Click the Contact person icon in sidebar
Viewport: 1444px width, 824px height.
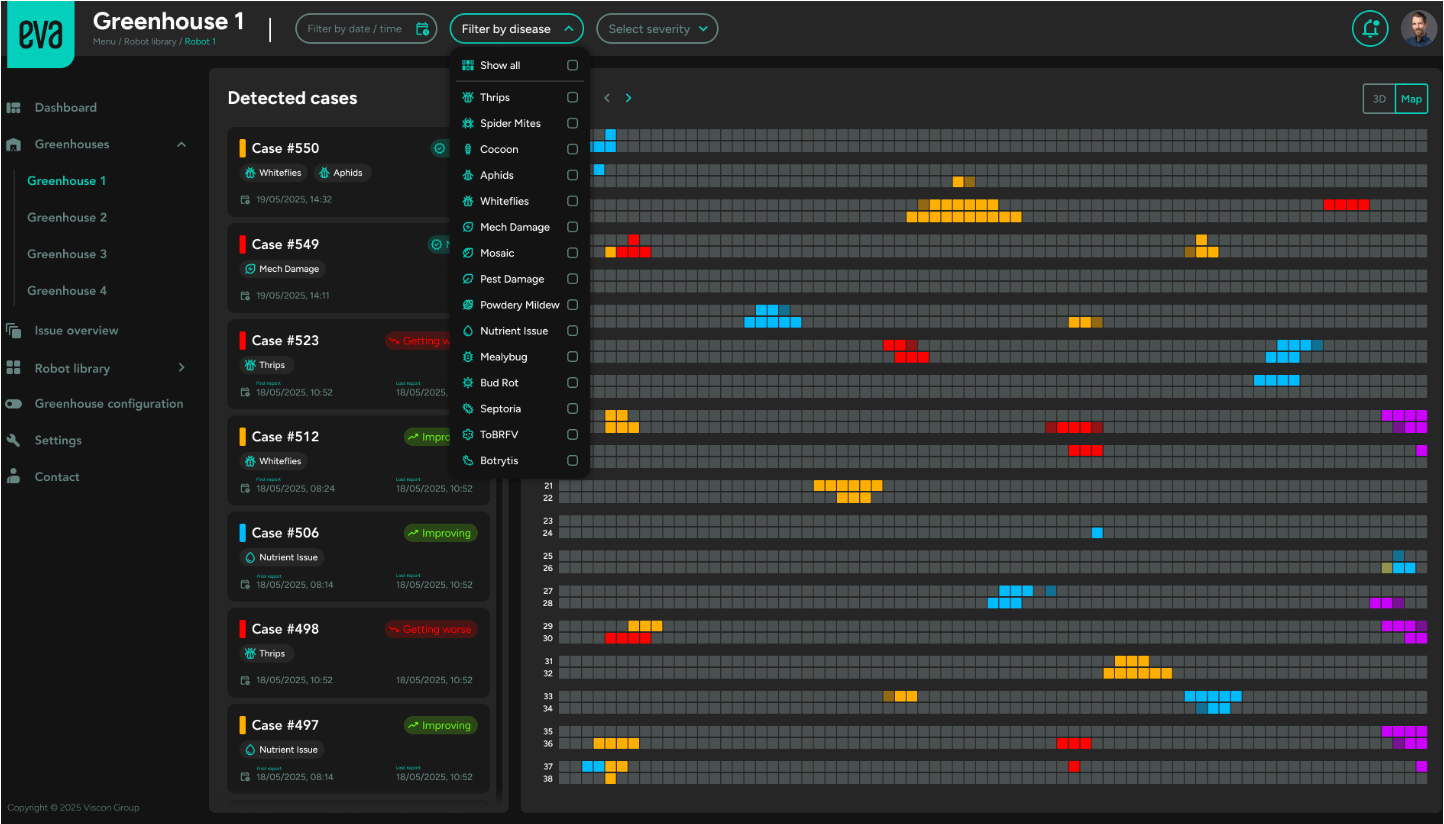14,477
